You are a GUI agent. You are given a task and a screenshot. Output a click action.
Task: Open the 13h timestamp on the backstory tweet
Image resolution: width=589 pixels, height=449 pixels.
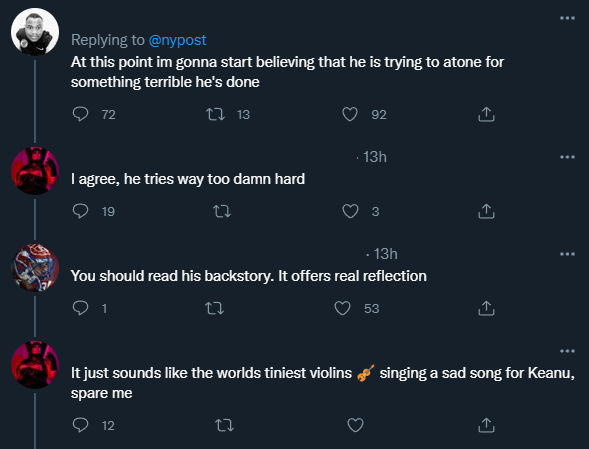(385, 254)
